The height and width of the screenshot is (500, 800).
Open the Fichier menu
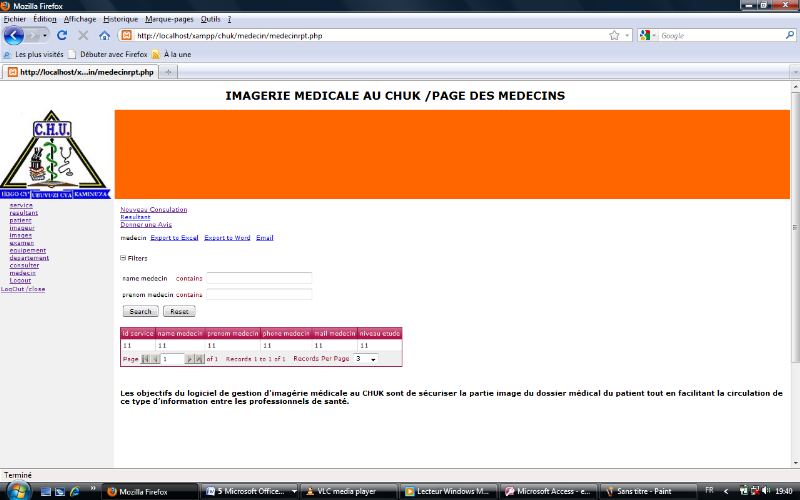point(15,19)
